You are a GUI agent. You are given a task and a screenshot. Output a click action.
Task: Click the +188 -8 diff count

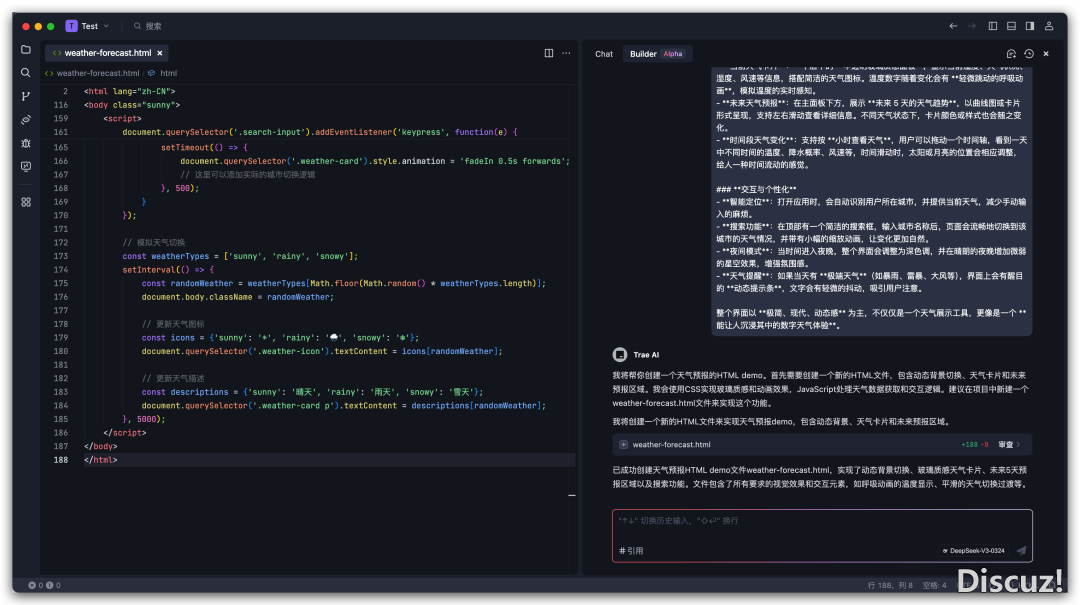click(x=975, y=445)
